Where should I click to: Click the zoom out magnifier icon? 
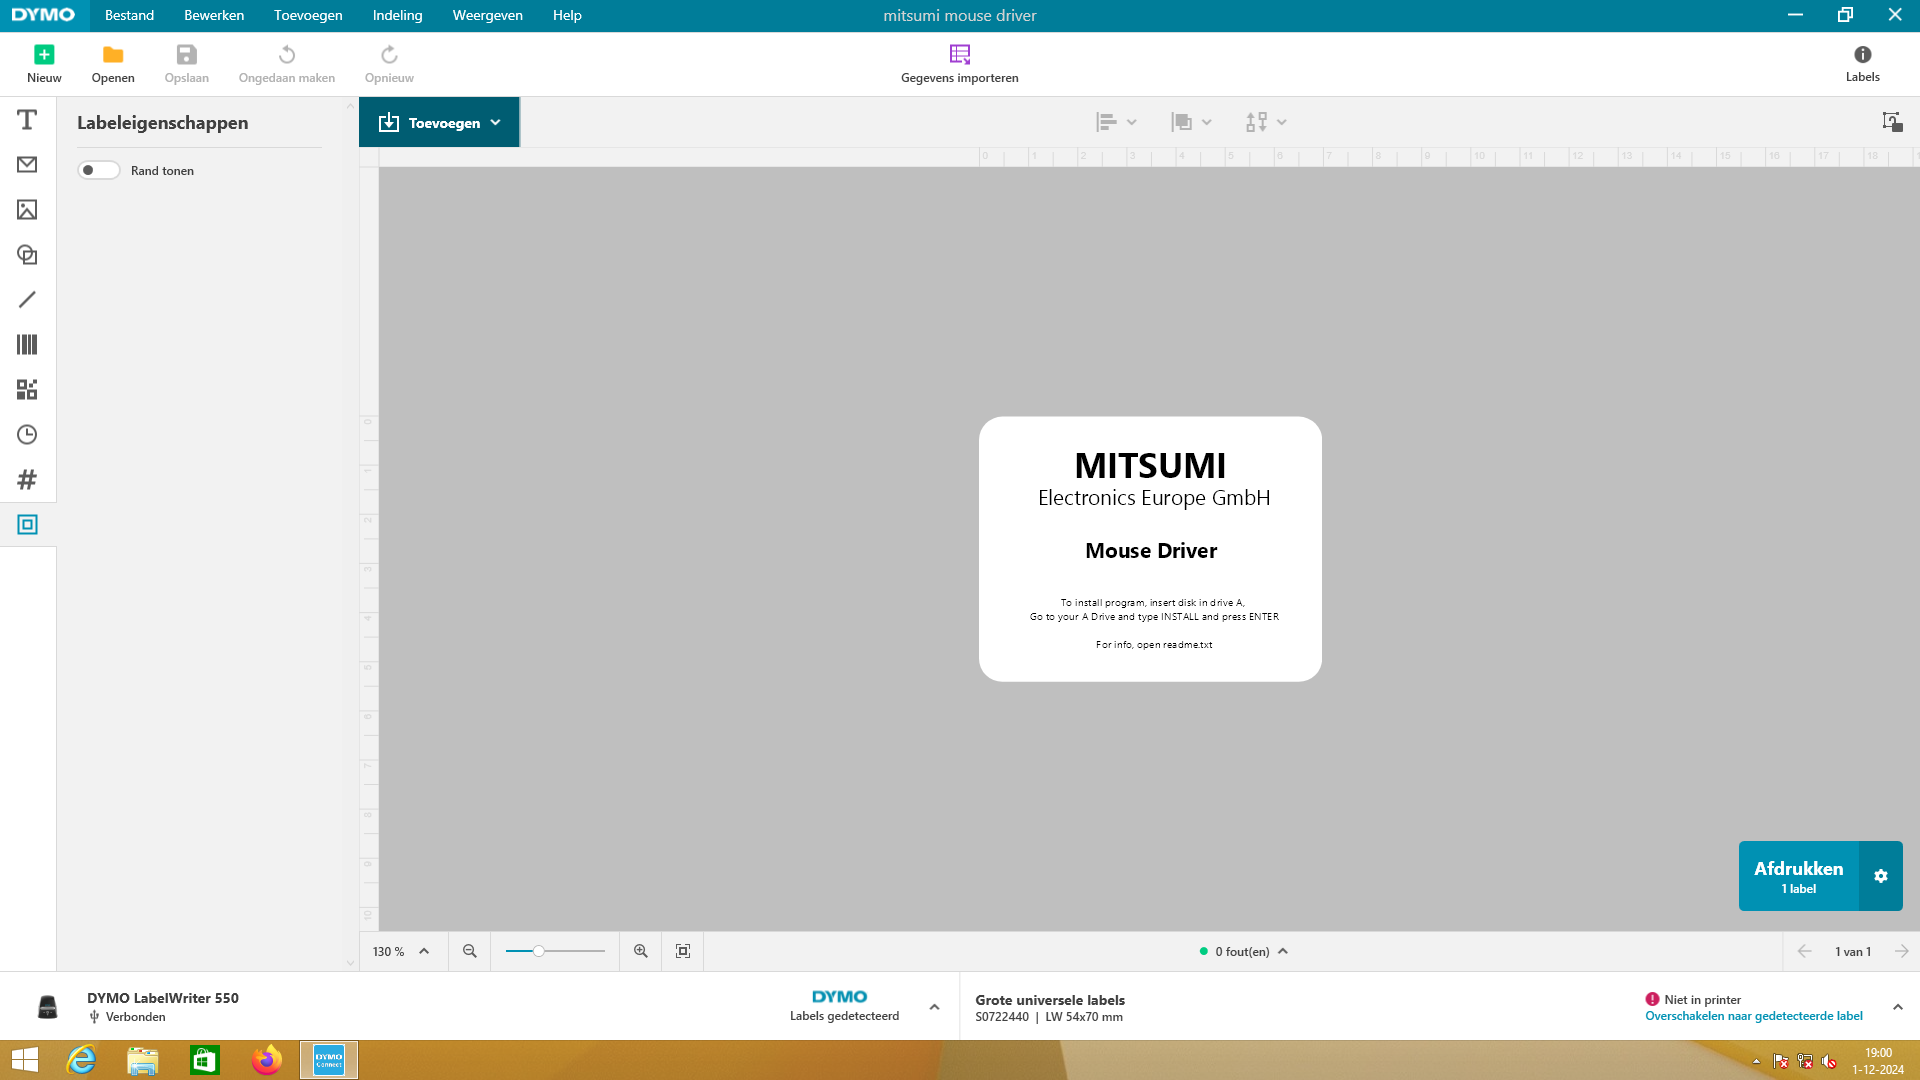[x=470, y=951]
